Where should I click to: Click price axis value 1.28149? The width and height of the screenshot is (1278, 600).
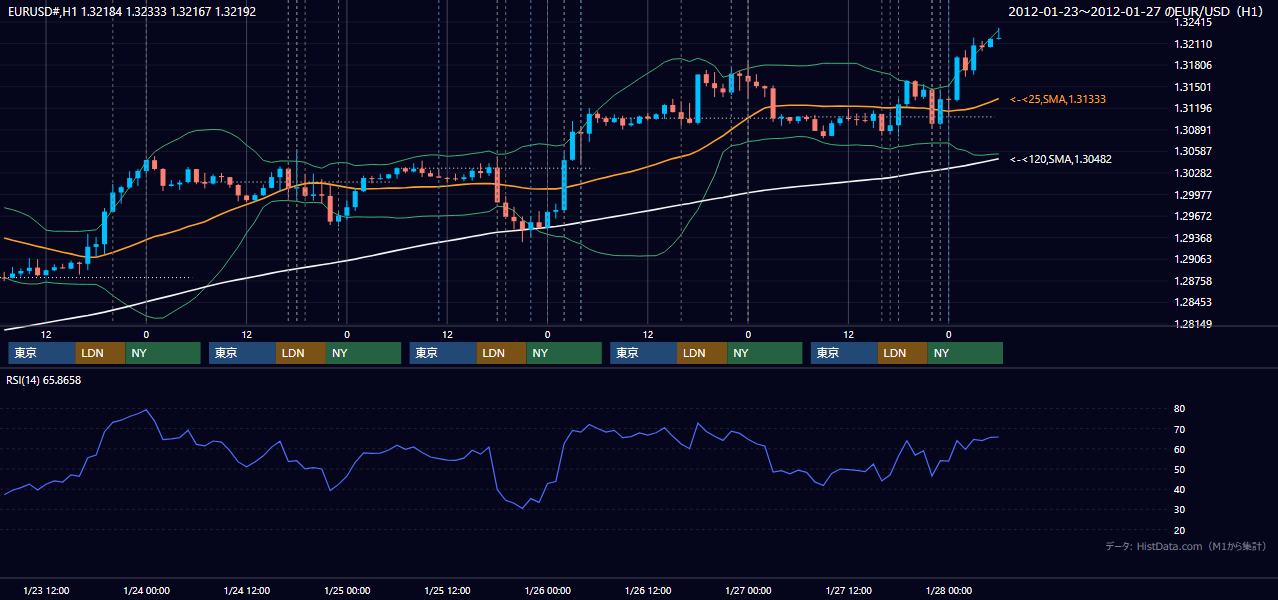point(1193,324)
